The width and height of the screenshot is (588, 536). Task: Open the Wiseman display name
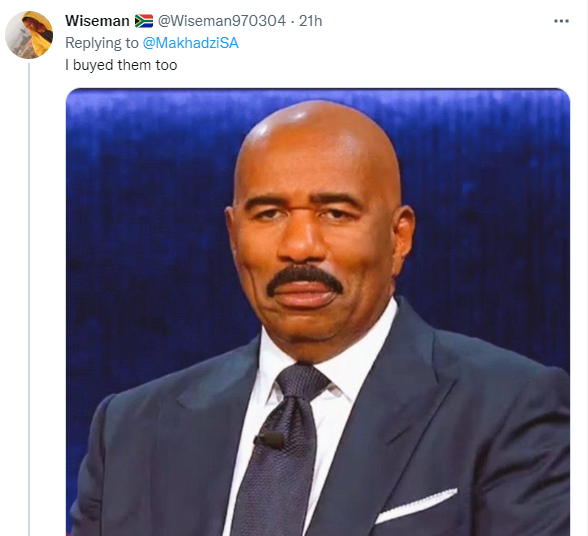coord(97,21)
